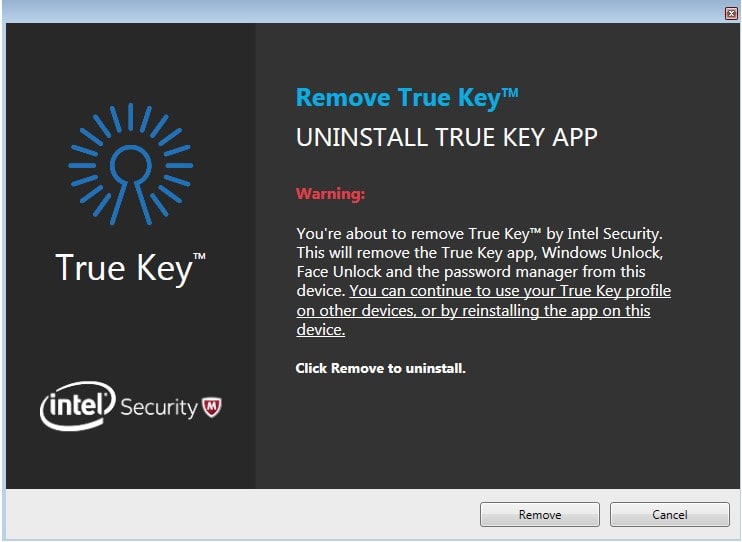Click the 'UNINSTALL TRUE KEY APP' title

tap(447, 138)
